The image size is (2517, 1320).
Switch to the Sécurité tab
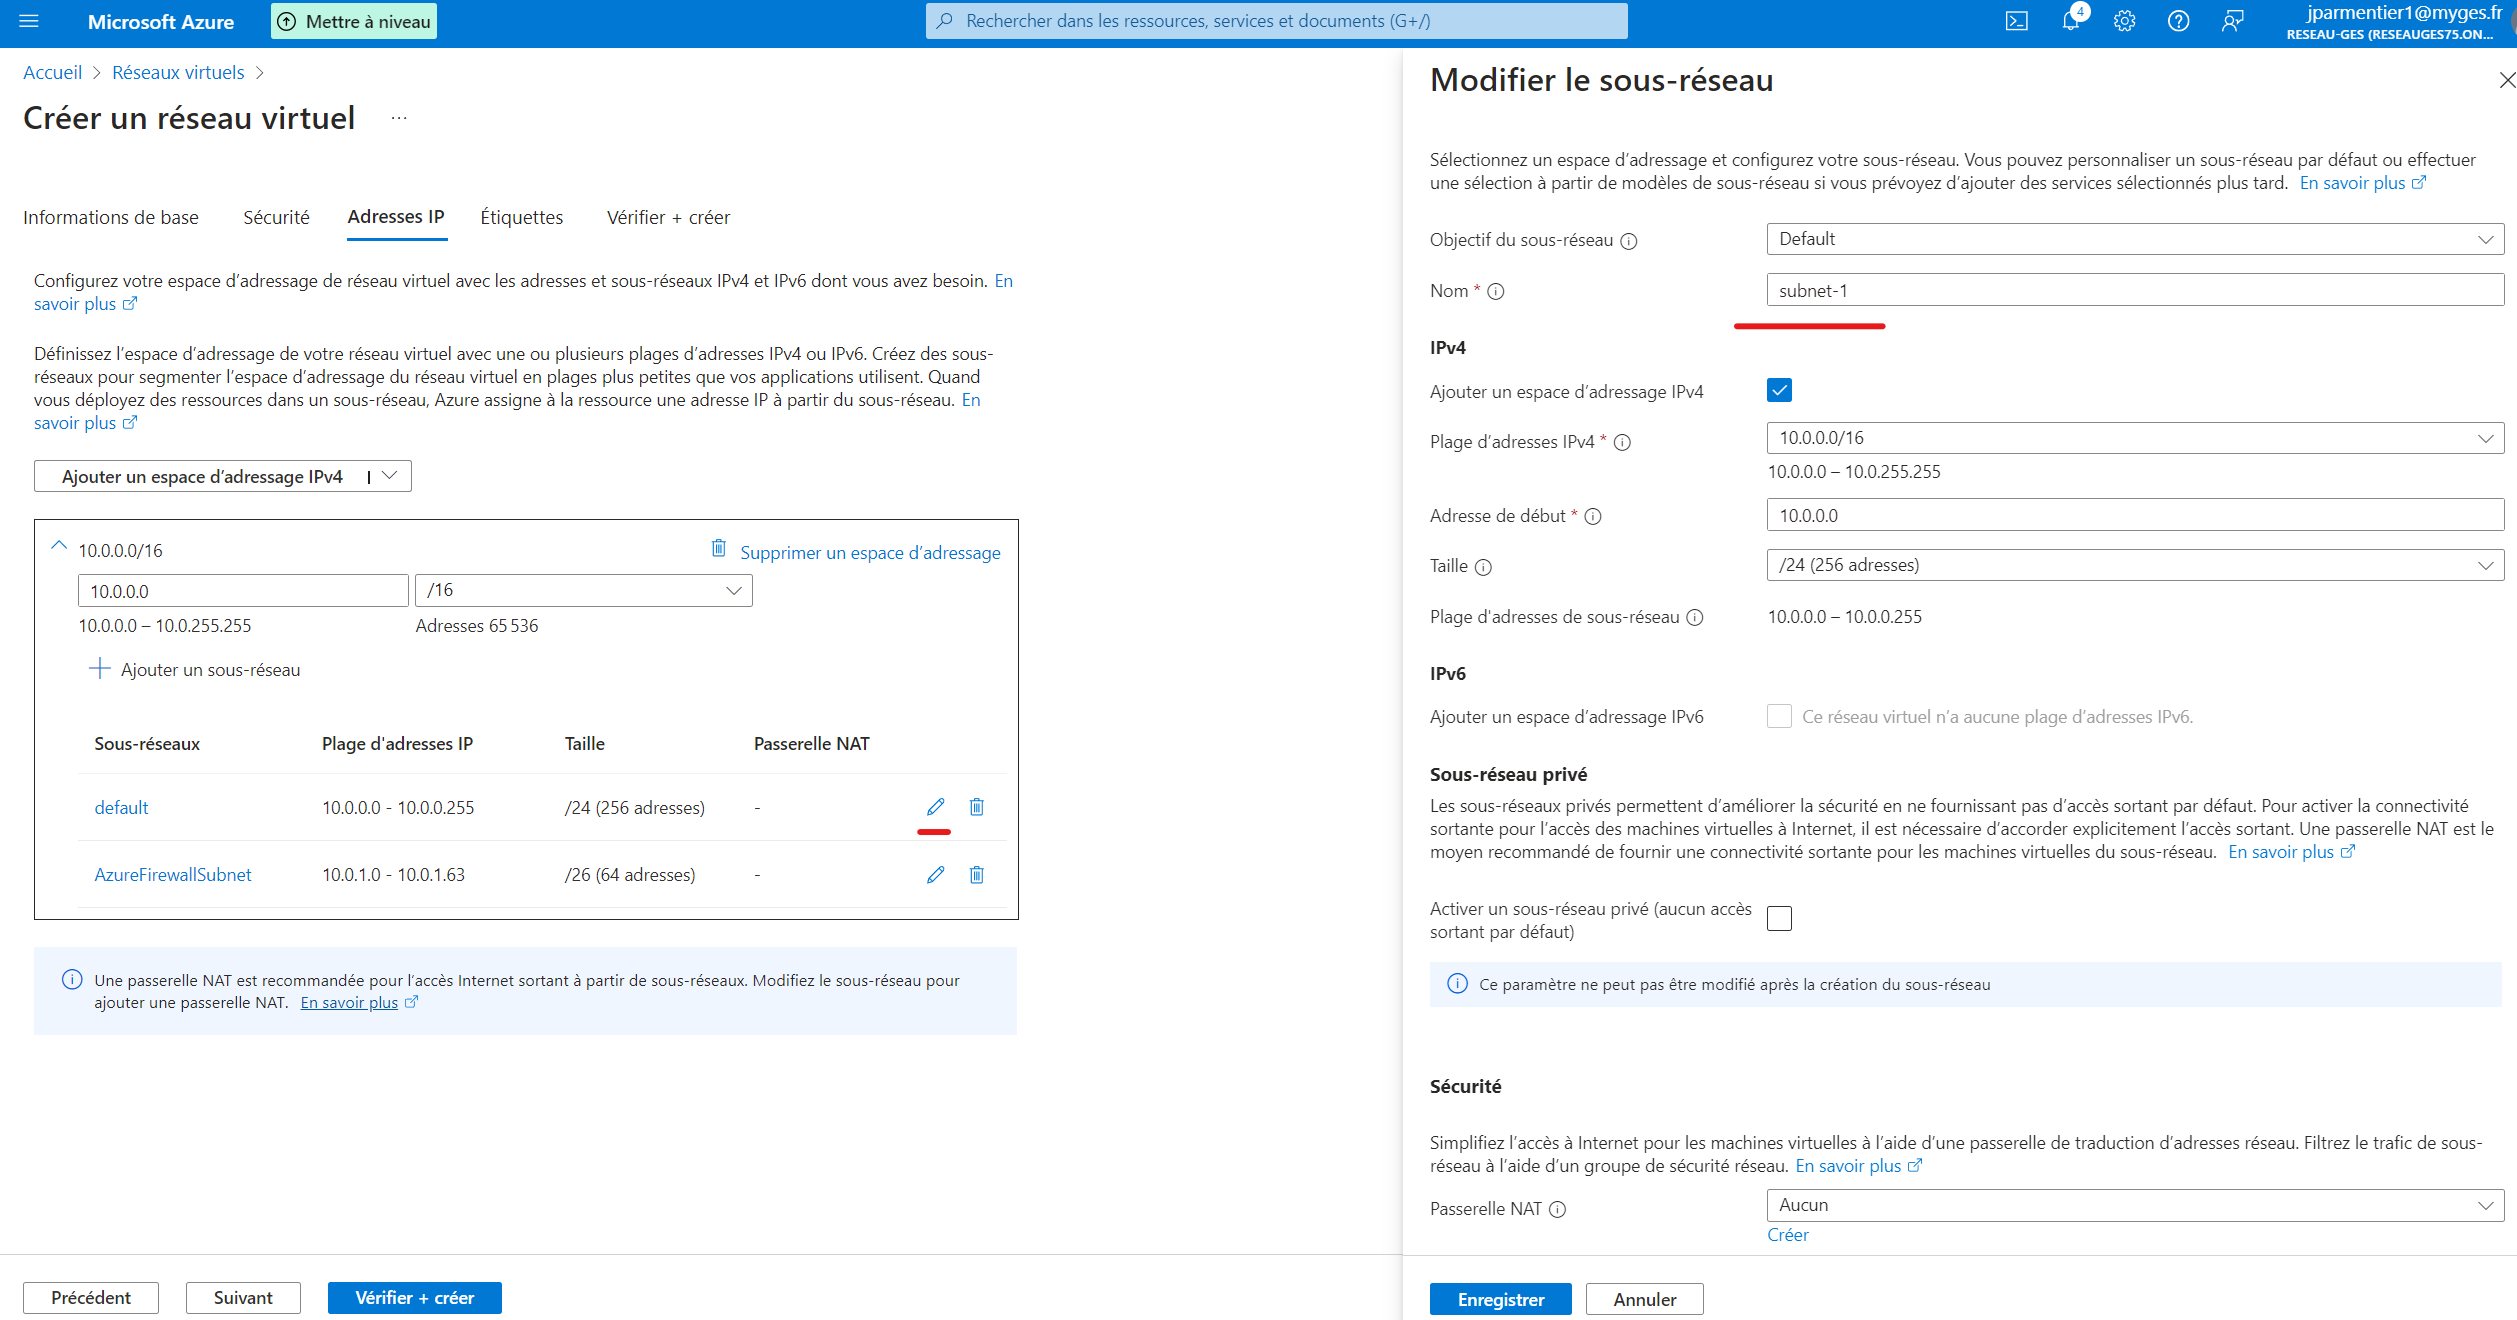276,217
